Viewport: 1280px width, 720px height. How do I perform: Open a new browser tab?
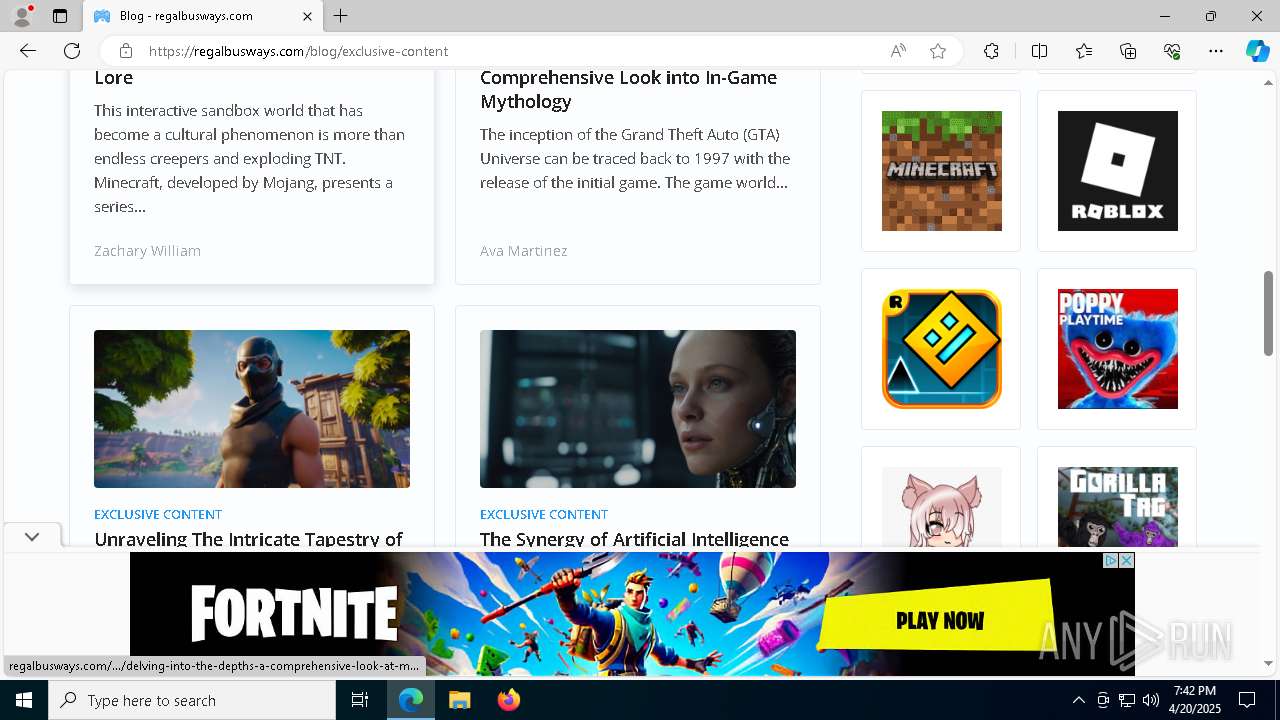pos(341,16)
